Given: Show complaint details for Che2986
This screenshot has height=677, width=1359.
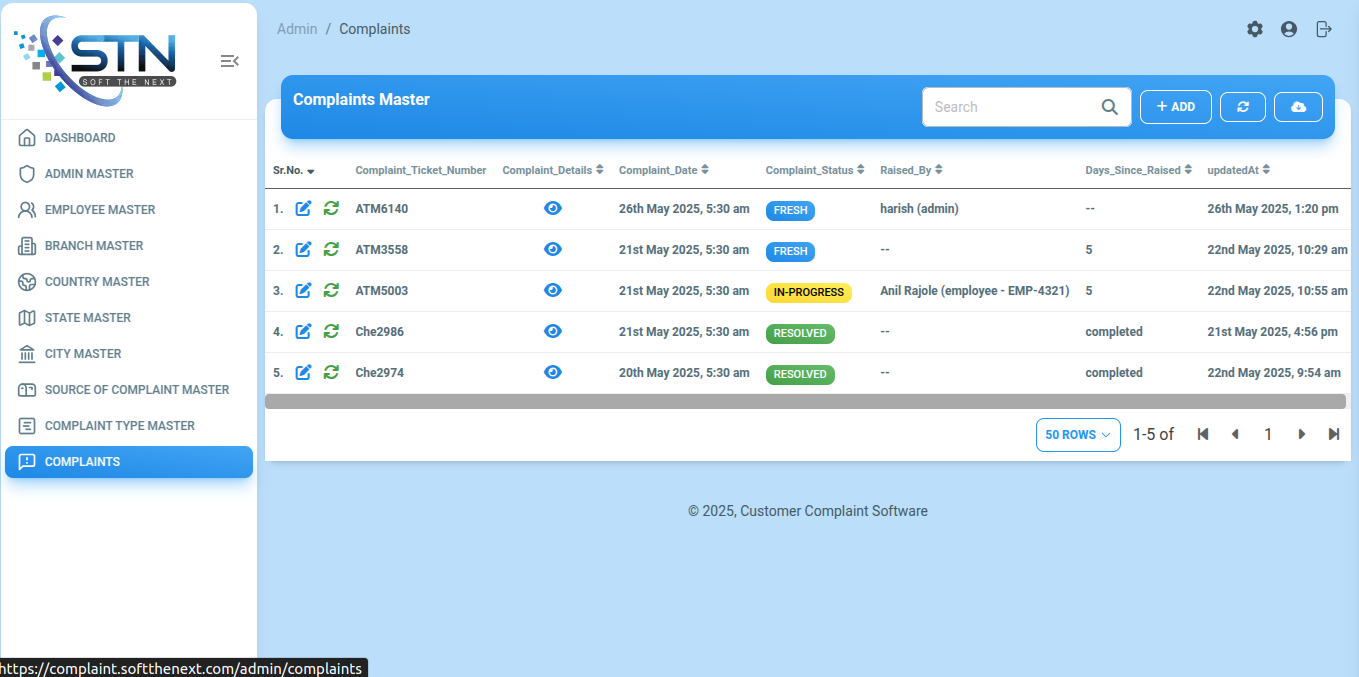Looking at the screenshot, I should 553,331.
